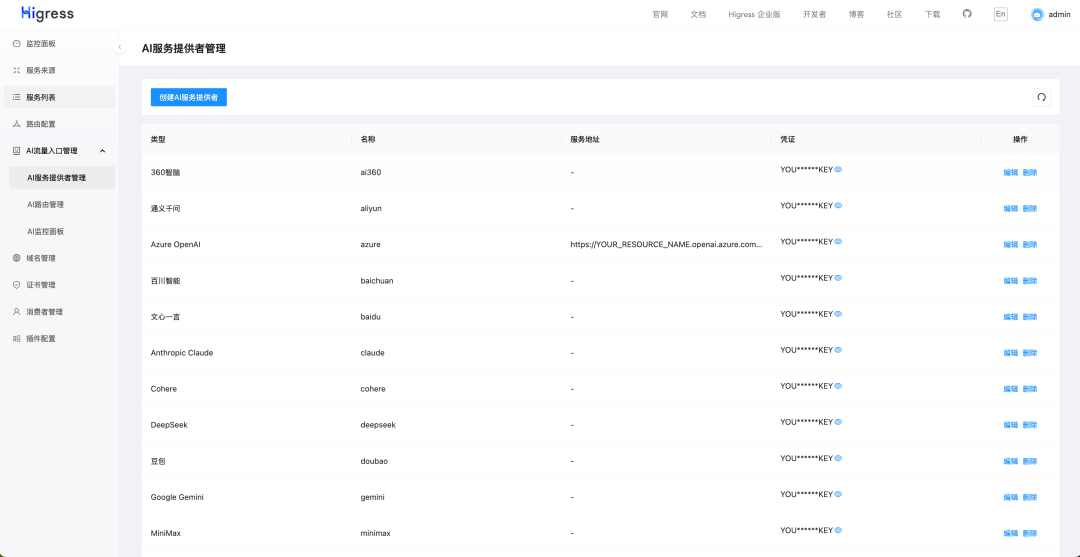The image size is (1080, 557).
Task: Delete the baidu provider
Action: tap(1030, 317)
